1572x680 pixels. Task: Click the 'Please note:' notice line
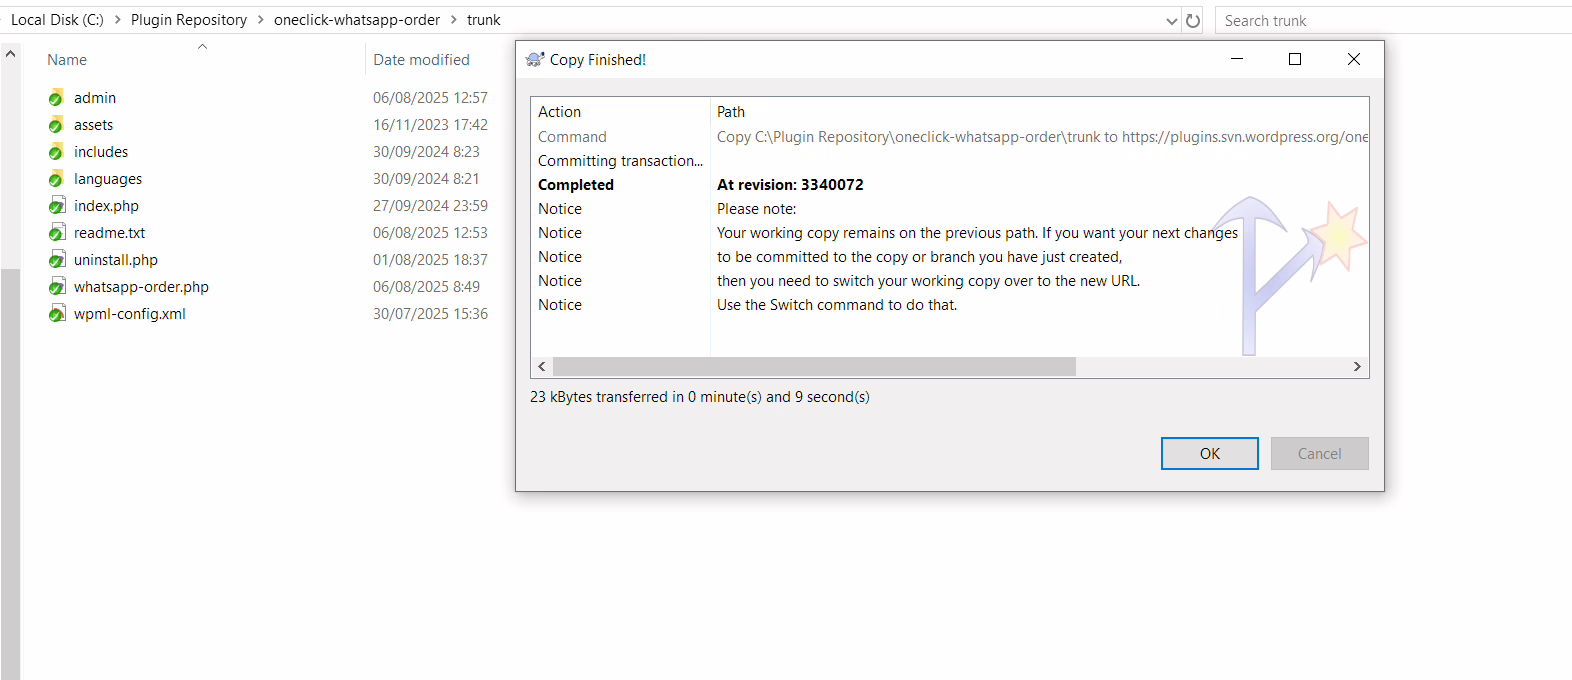757,209
